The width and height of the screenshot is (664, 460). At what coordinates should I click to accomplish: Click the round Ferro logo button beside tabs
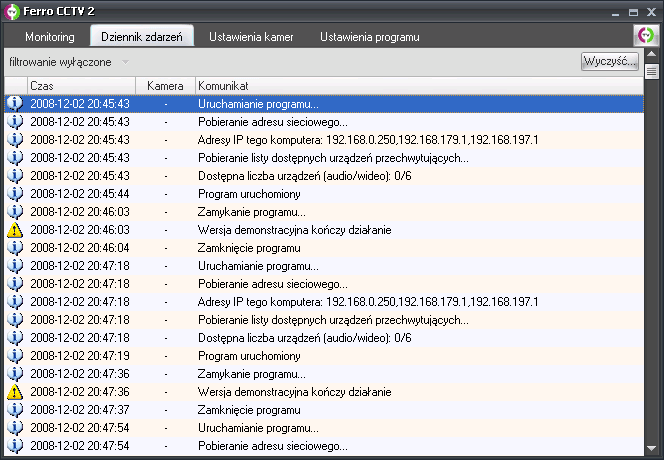coord(646,35)
